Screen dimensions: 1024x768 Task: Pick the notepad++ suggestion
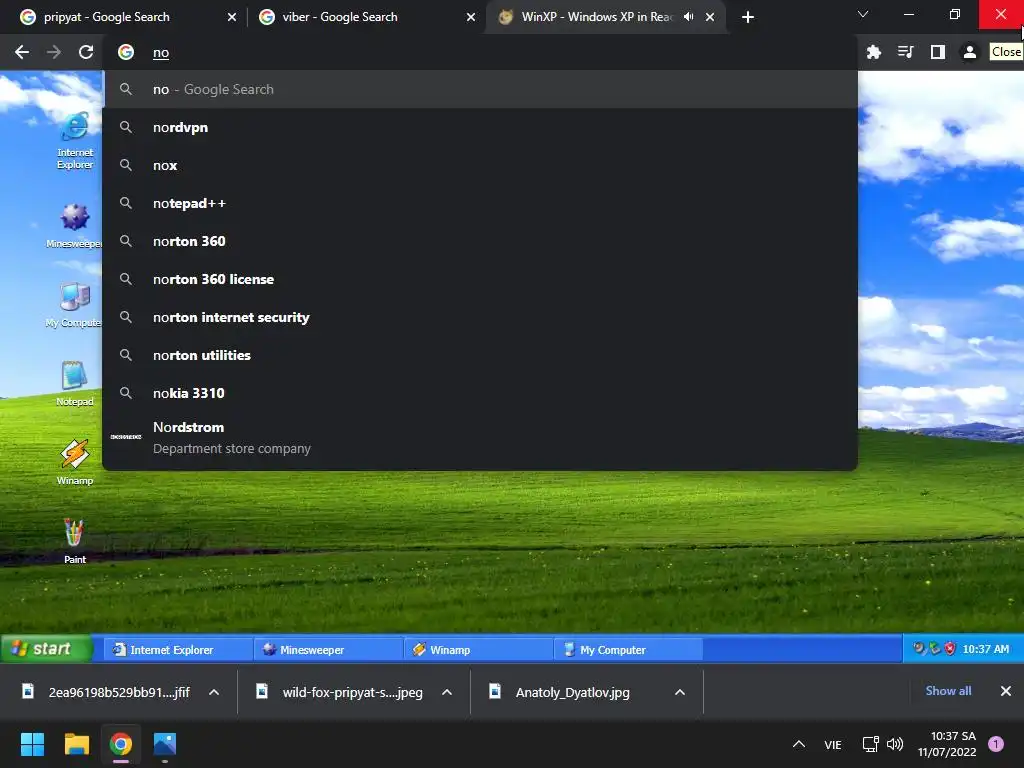coord(480,203)
